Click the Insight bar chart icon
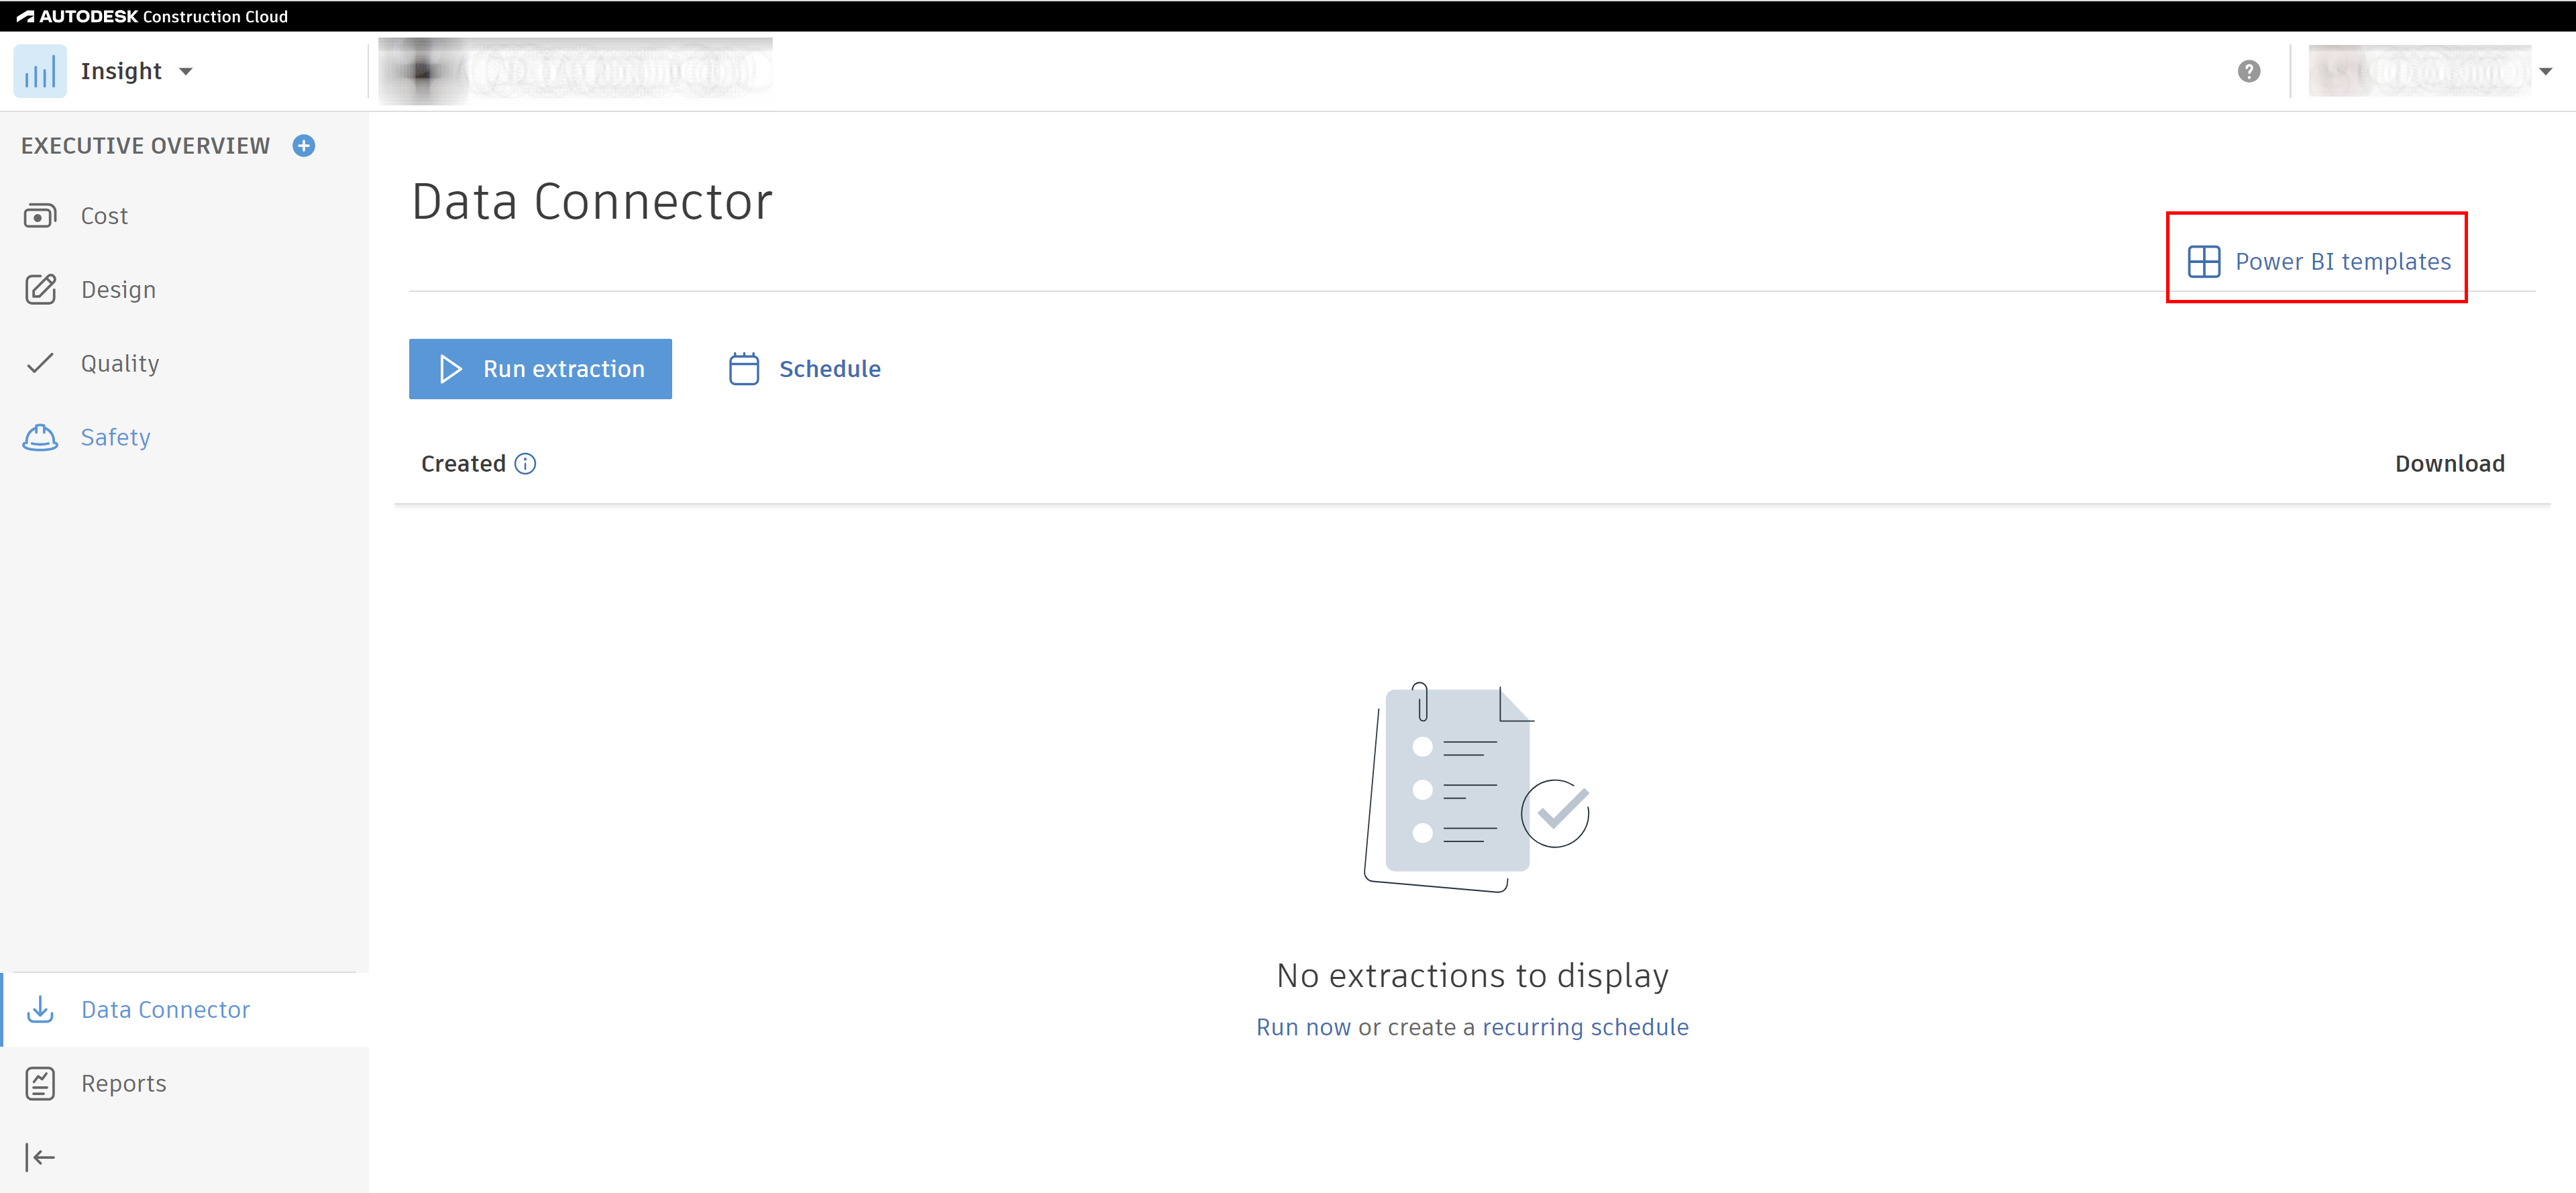2576x1193 pixels. 40,71
